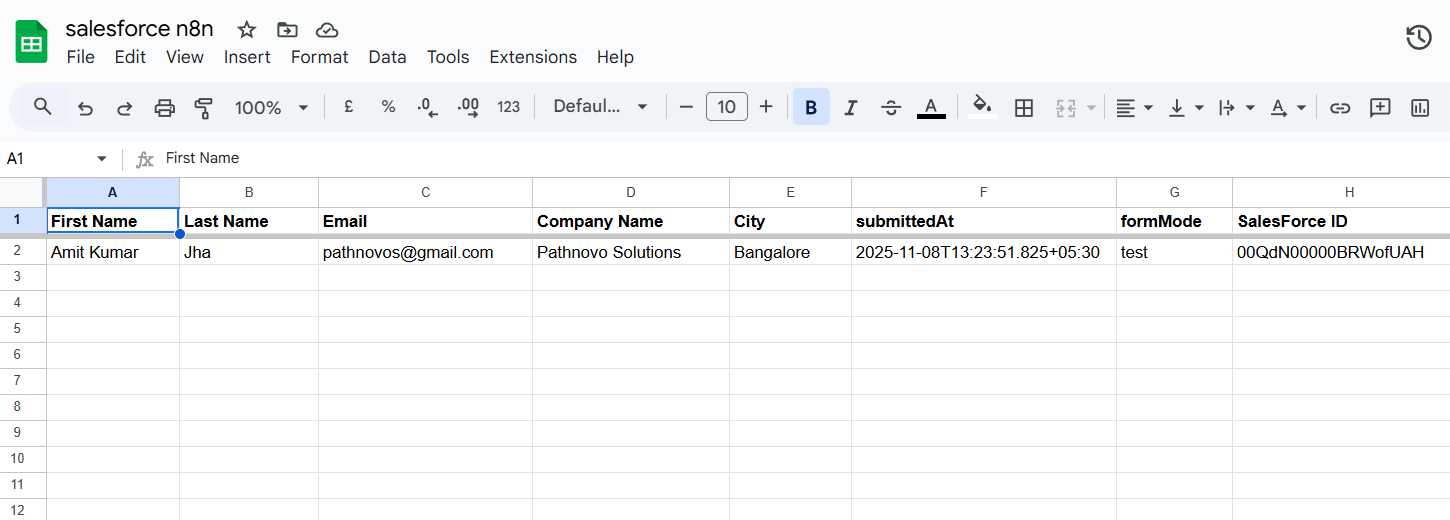
Task: Star the salesforce n8n document
Action: (247, 30)
